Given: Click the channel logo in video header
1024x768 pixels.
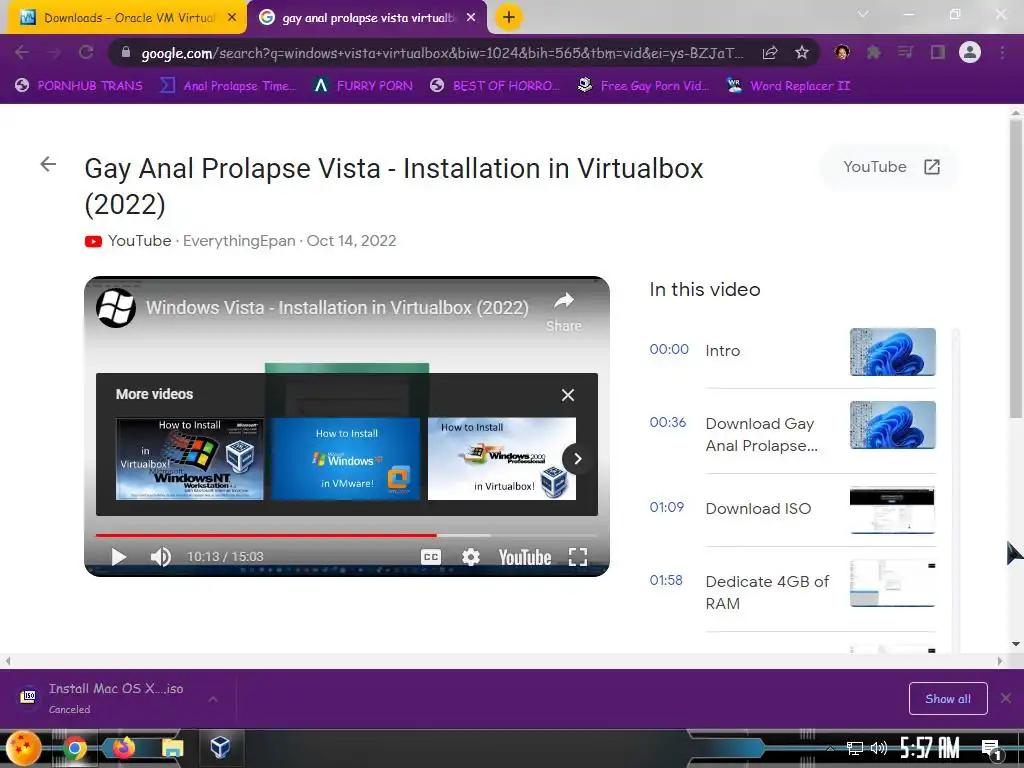Looking at the screenshot, I should 116,308.
